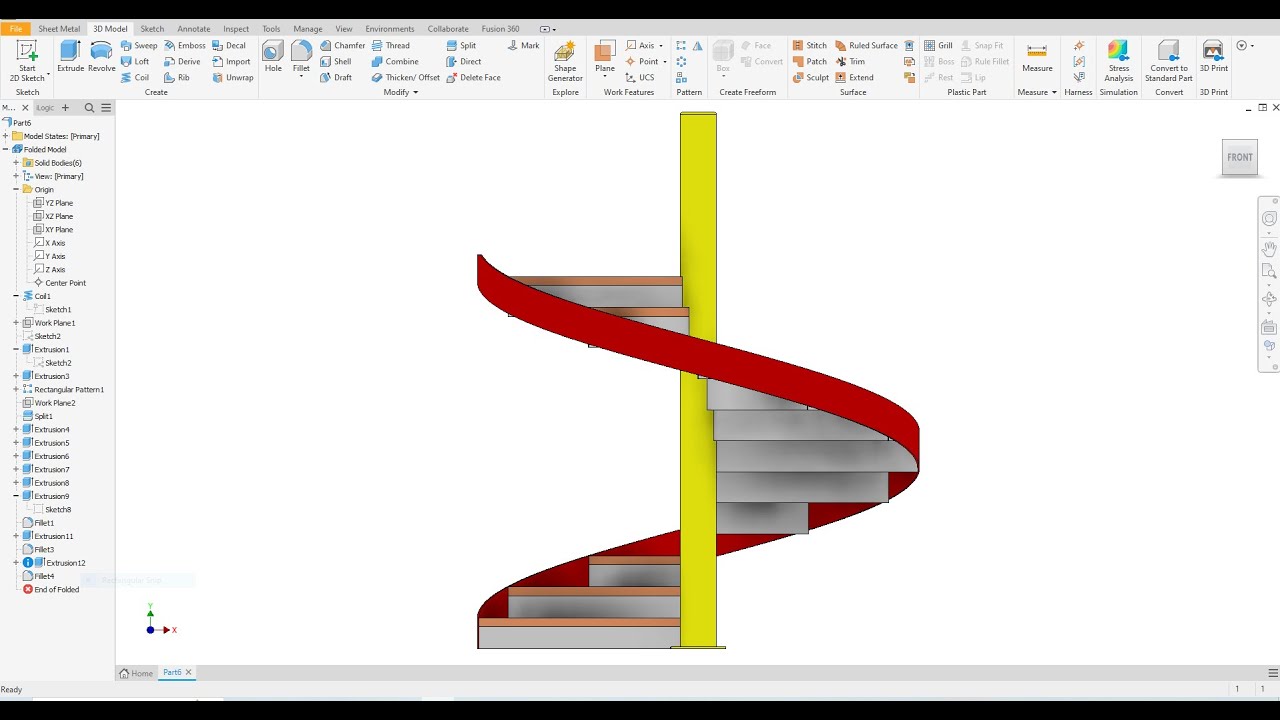This screenshot has height=720, width=1280.
Task: Switch to the iLogic browser tab
Action: click(x=45, y=107)
